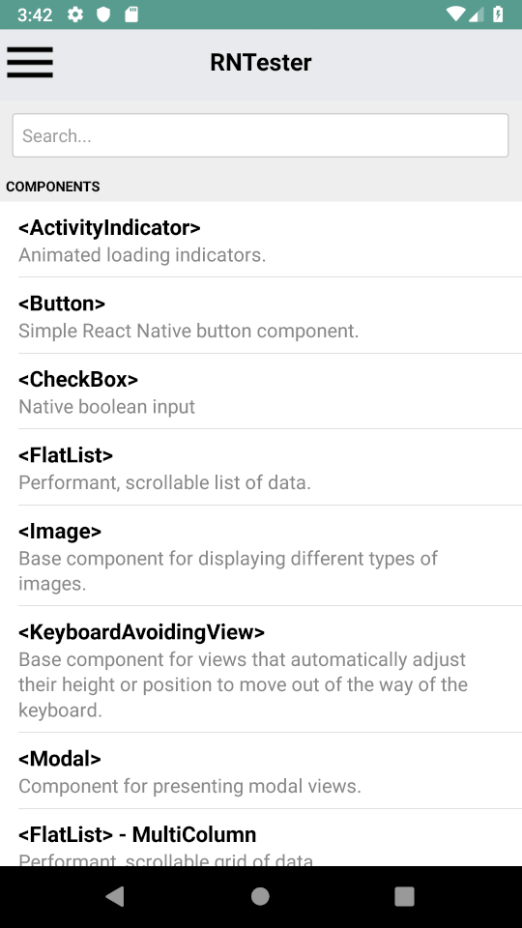This screenshot has height=928, width=522.
Task: Tap the RNTester title header
Action: [x=260, y=62]
